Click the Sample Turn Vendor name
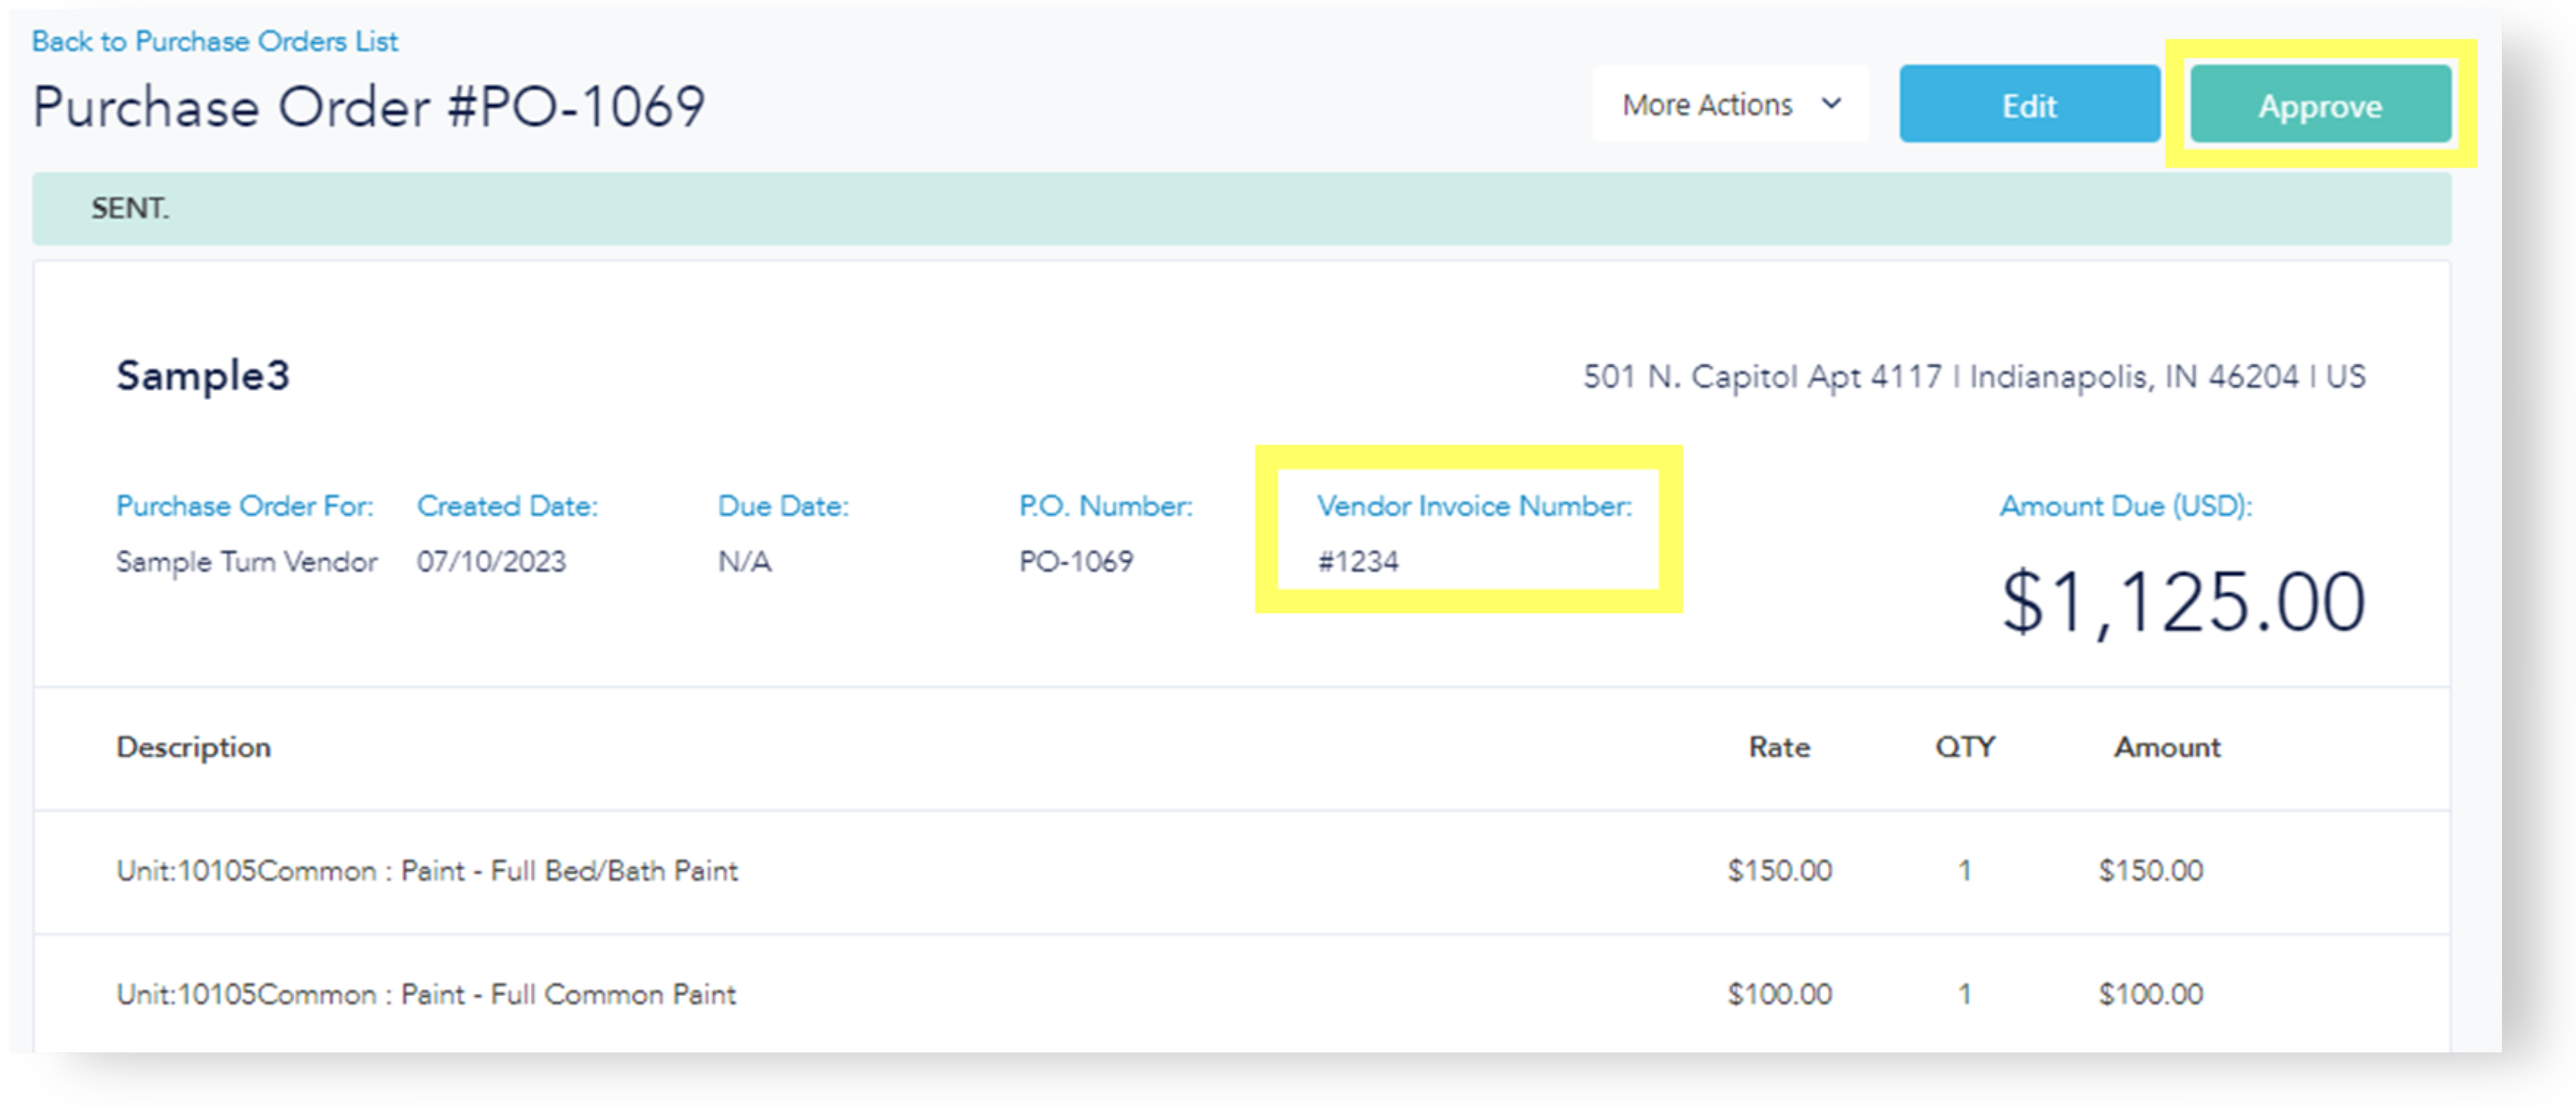Viewport: 2576px width, 1108px height. 246,561
